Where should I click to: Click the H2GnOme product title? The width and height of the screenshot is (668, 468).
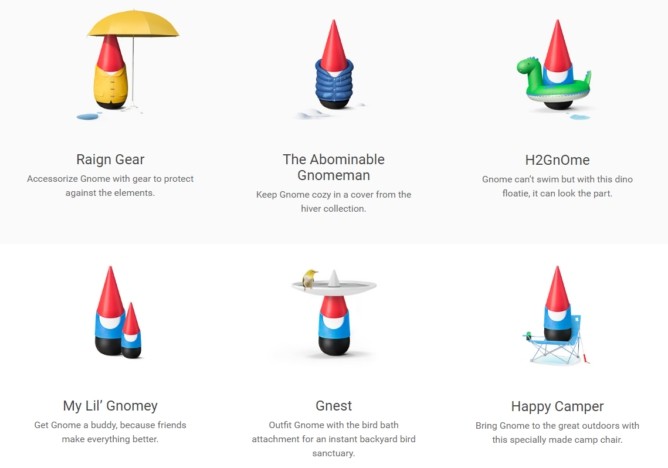click(557, 160)
